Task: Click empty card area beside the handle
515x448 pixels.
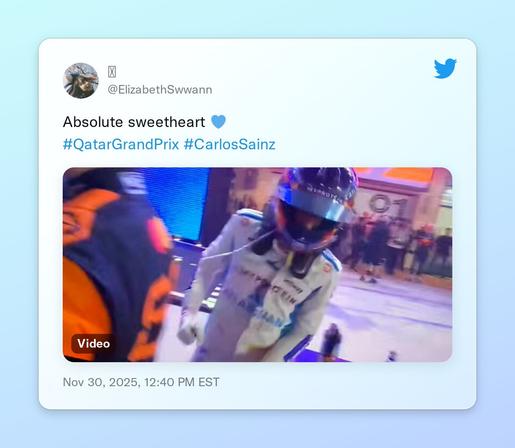Action: click(x=317, y=82)
